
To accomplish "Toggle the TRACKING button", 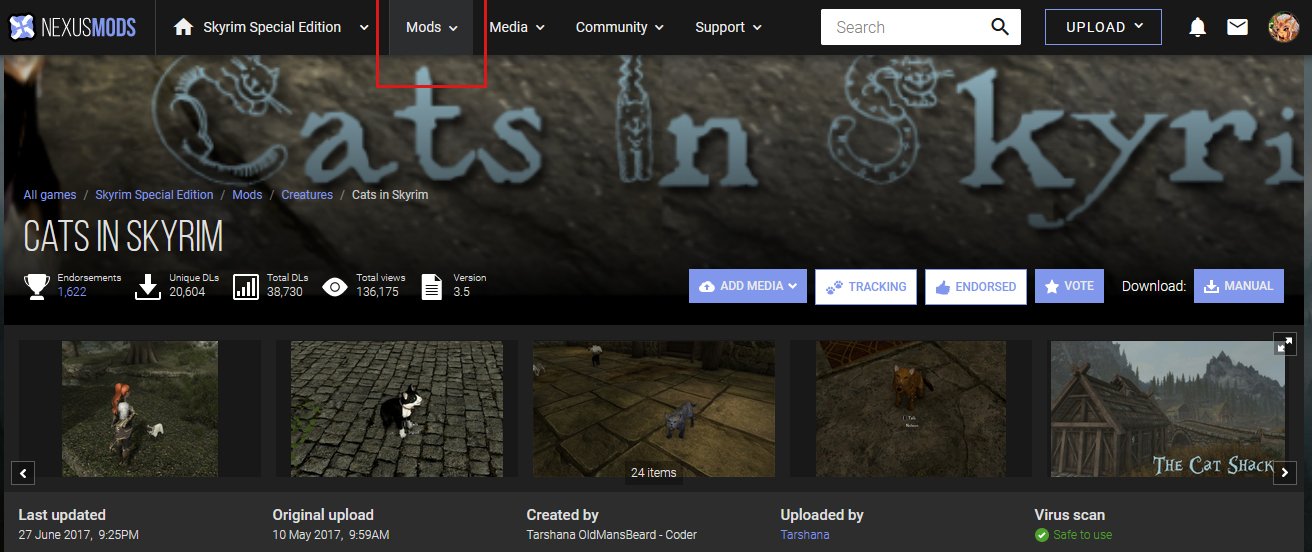I will click(866, 286).
